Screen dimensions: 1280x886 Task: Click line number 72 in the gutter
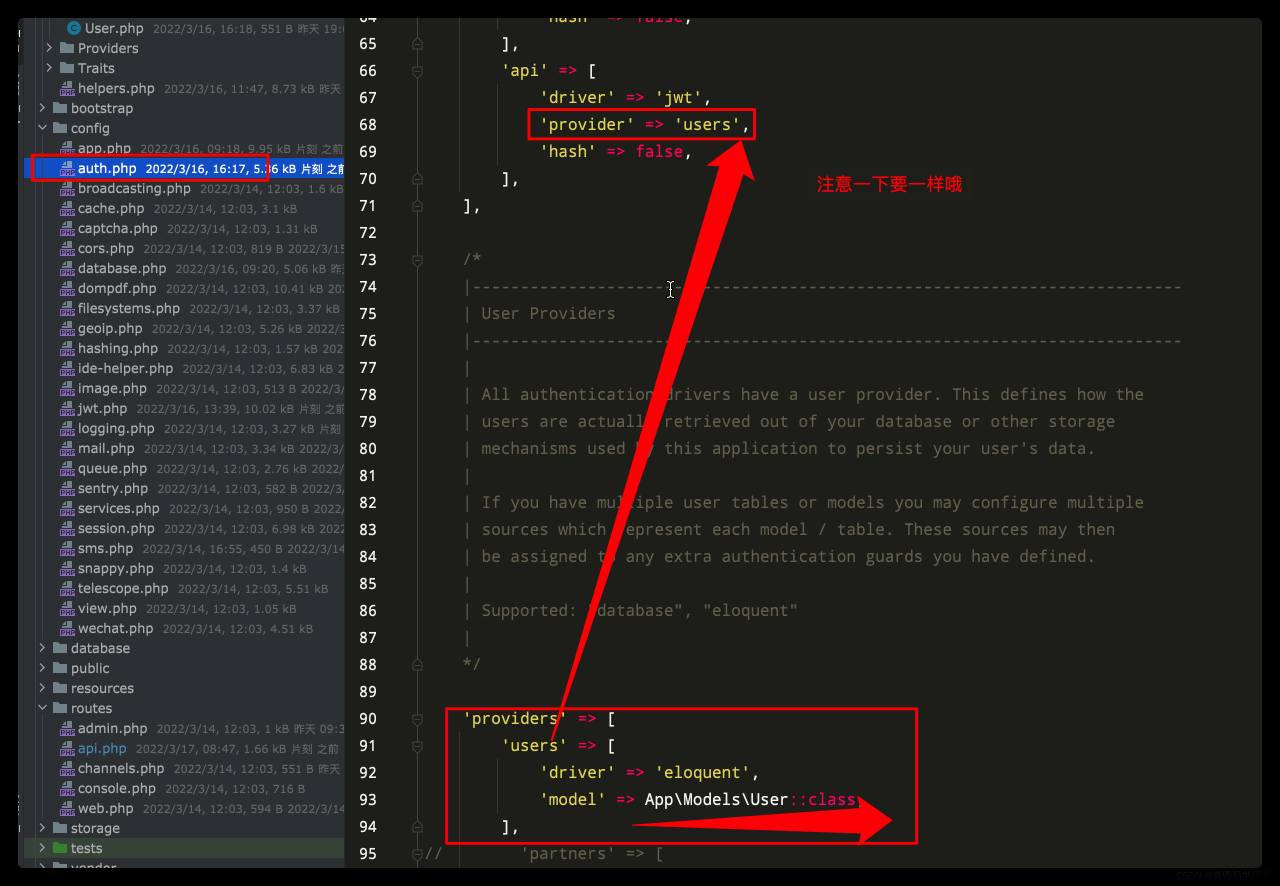point(367,233)
